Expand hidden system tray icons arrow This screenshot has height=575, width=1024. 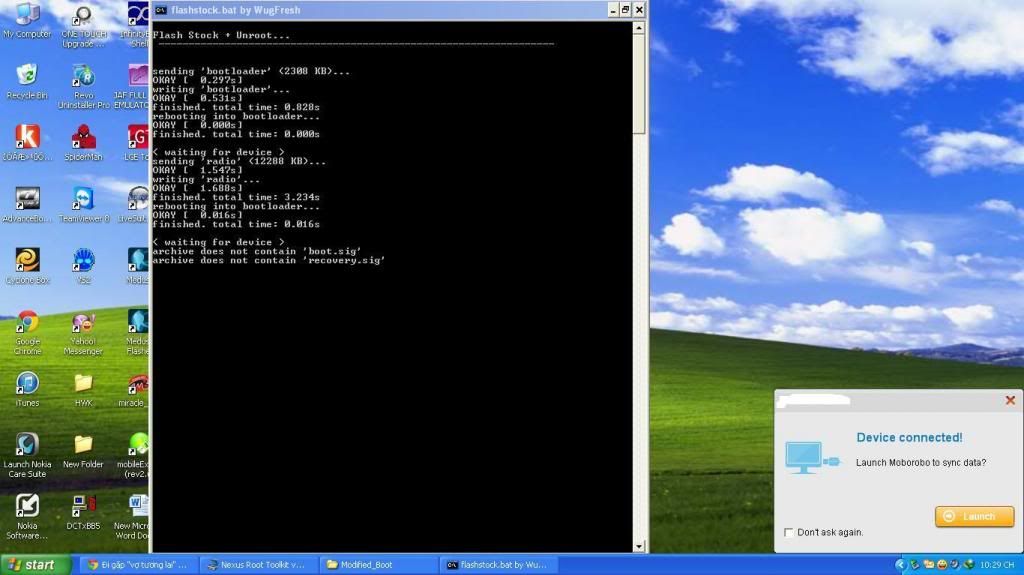pos(901,564)
